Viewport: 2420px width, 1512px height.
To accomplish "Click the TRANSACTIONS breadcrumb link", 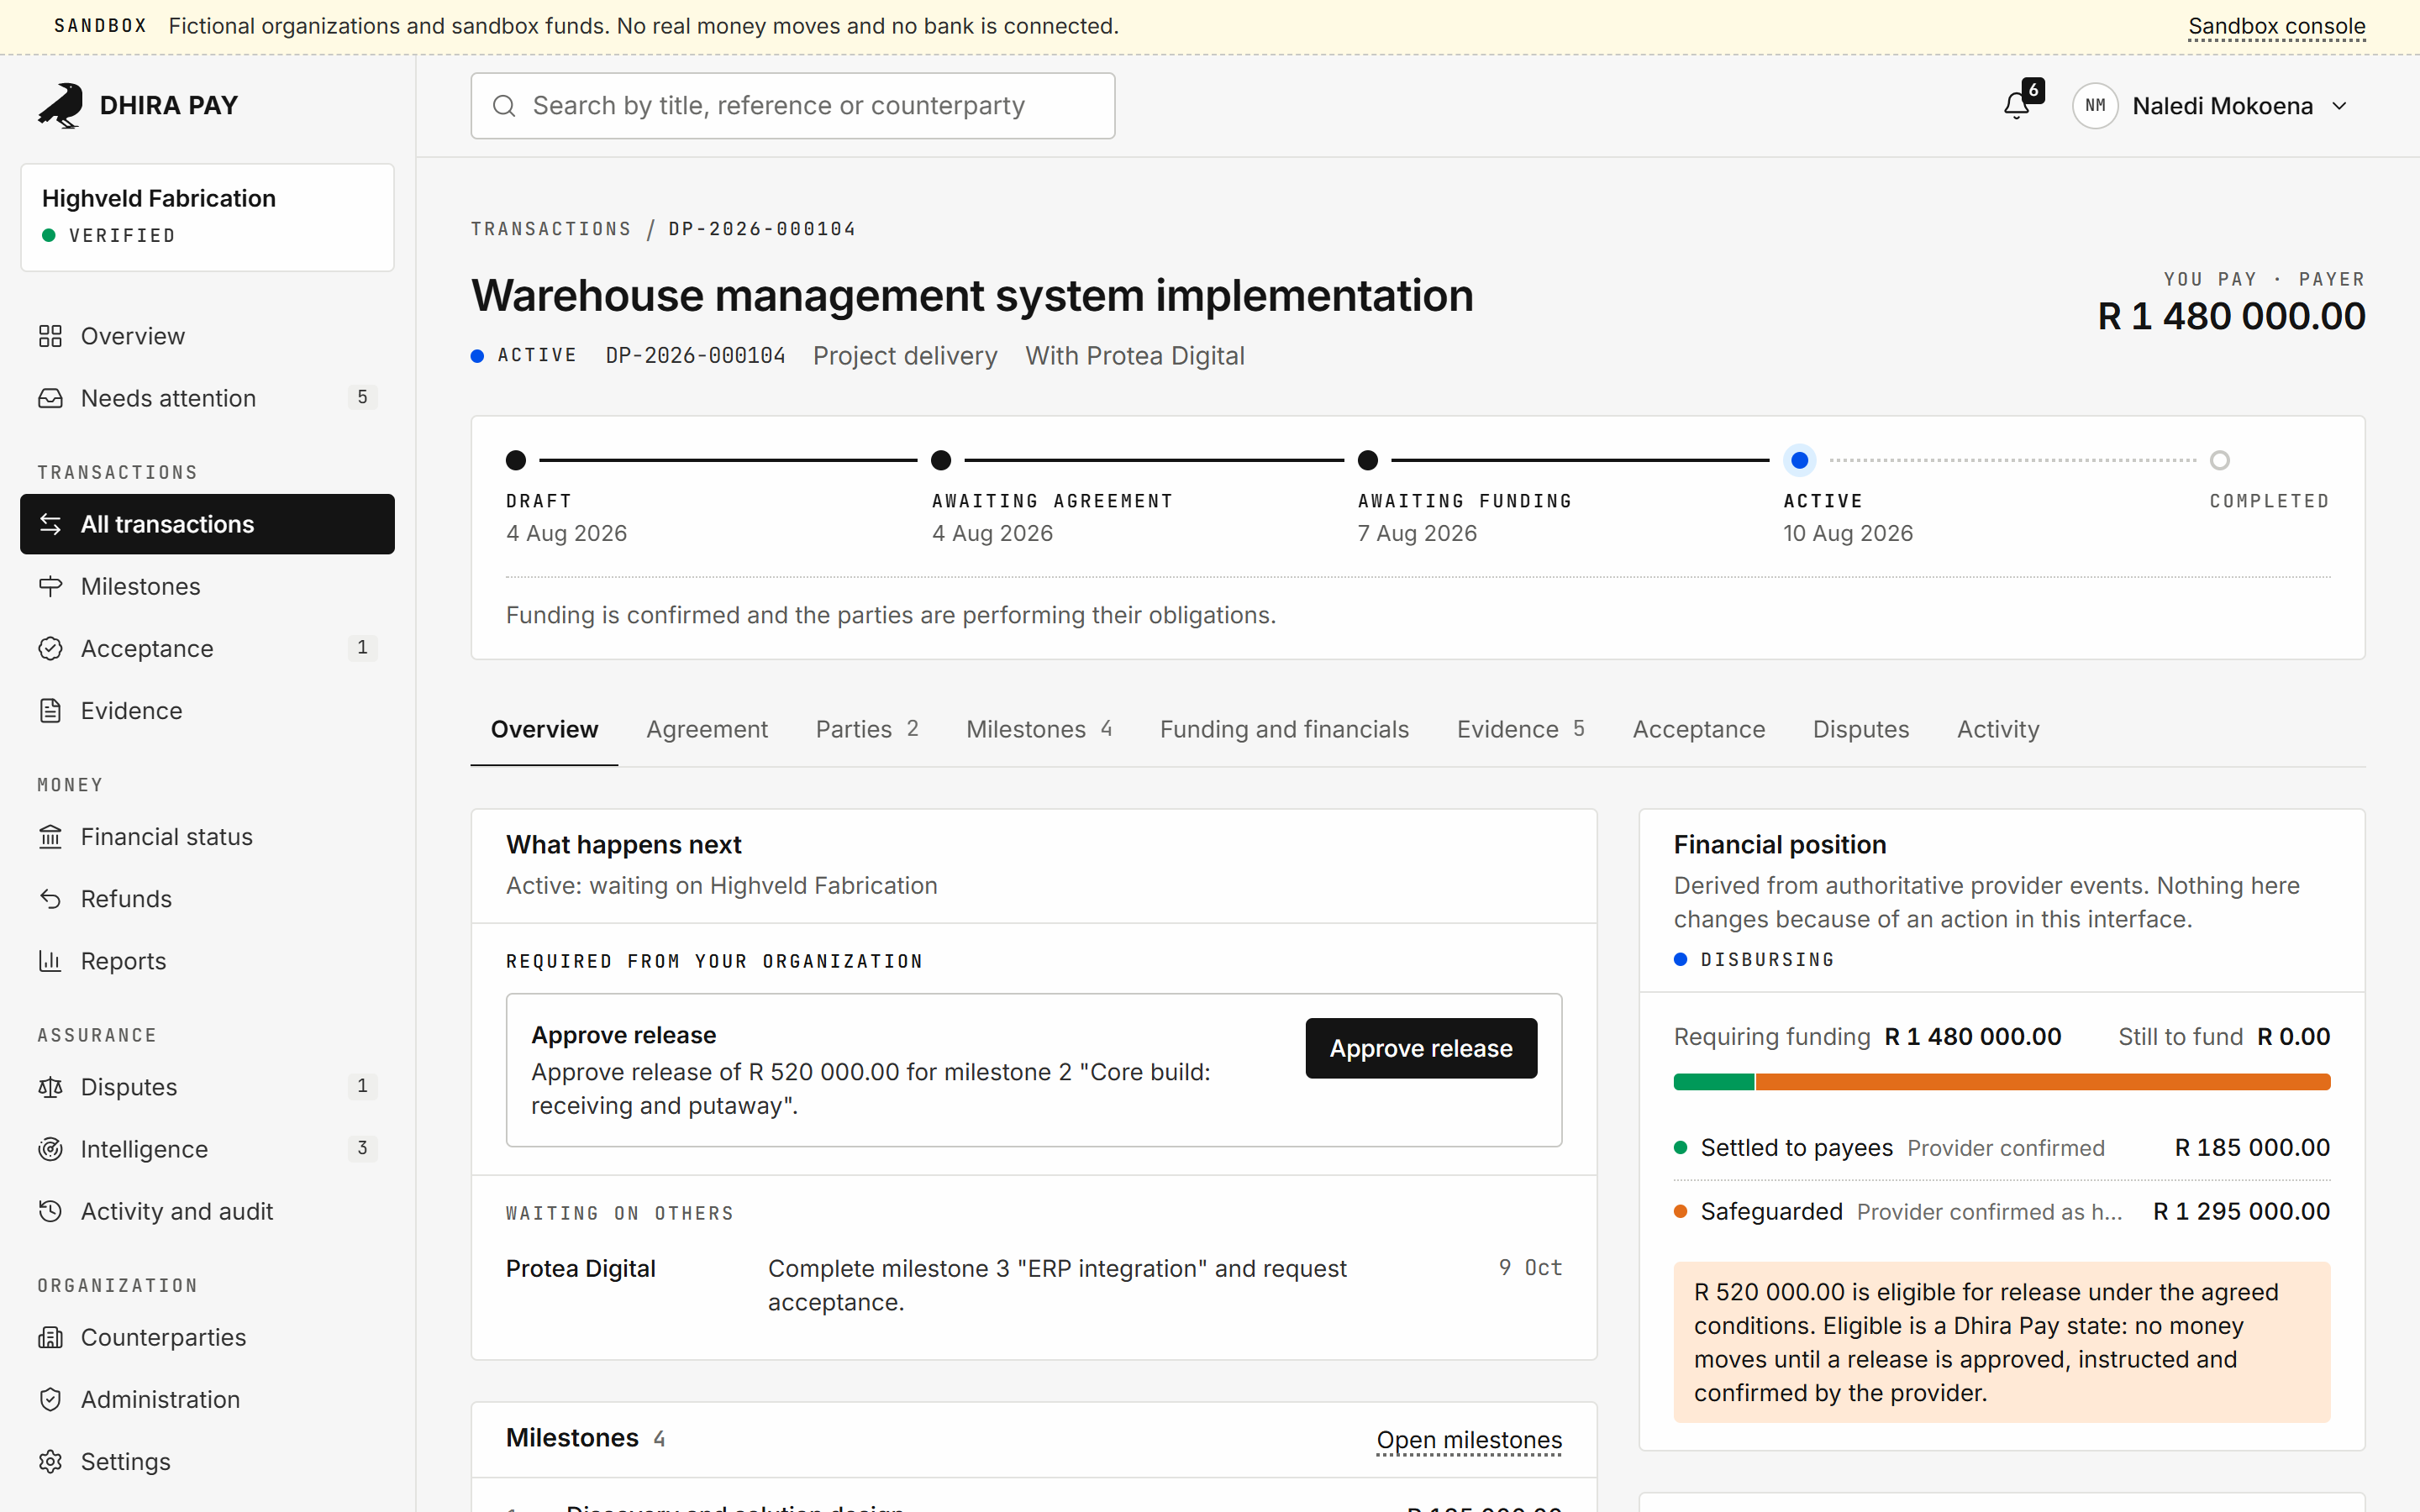I will tap(551, 229).
